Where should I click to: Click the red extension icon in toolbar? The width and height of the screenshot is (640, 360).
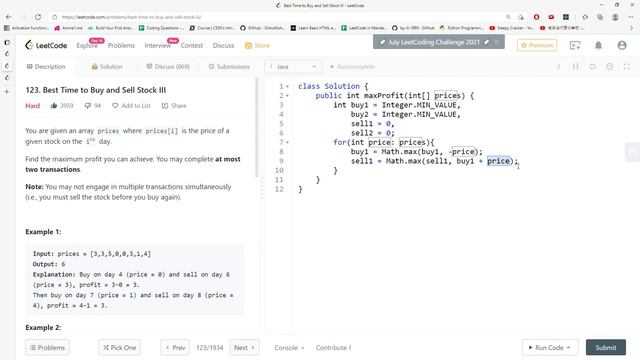pos(536,17)
